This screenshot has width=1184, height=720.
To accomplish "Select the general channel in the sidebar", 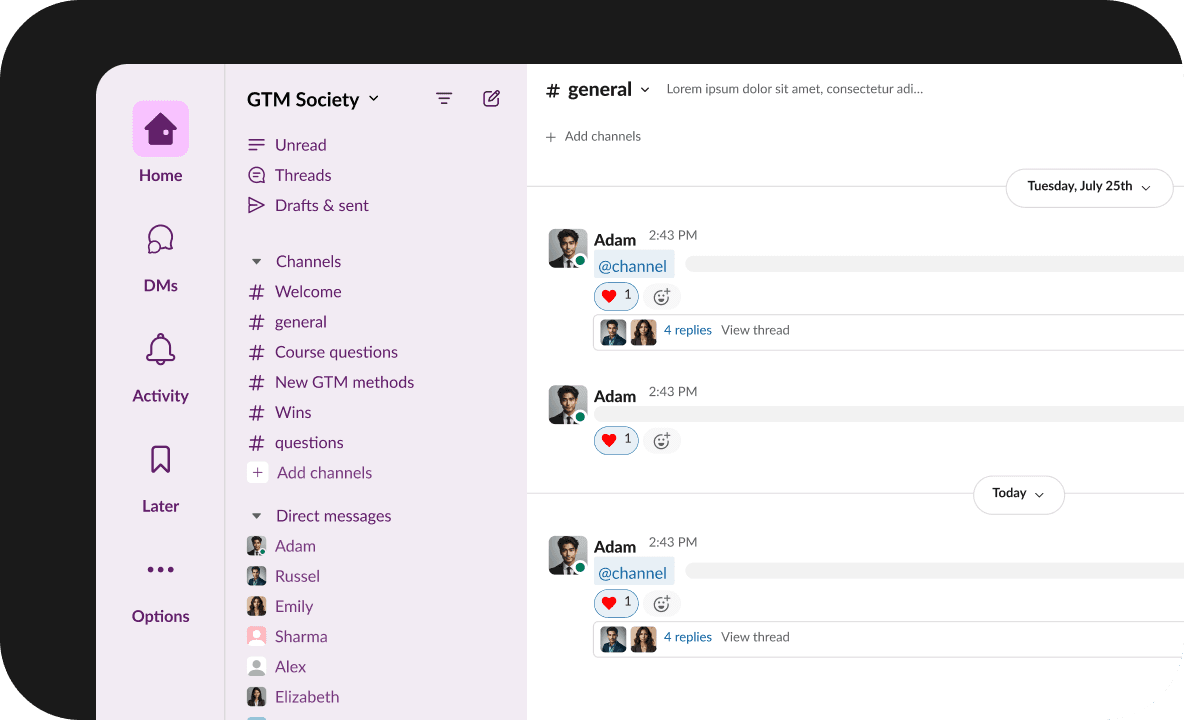I will pos(288,322).
